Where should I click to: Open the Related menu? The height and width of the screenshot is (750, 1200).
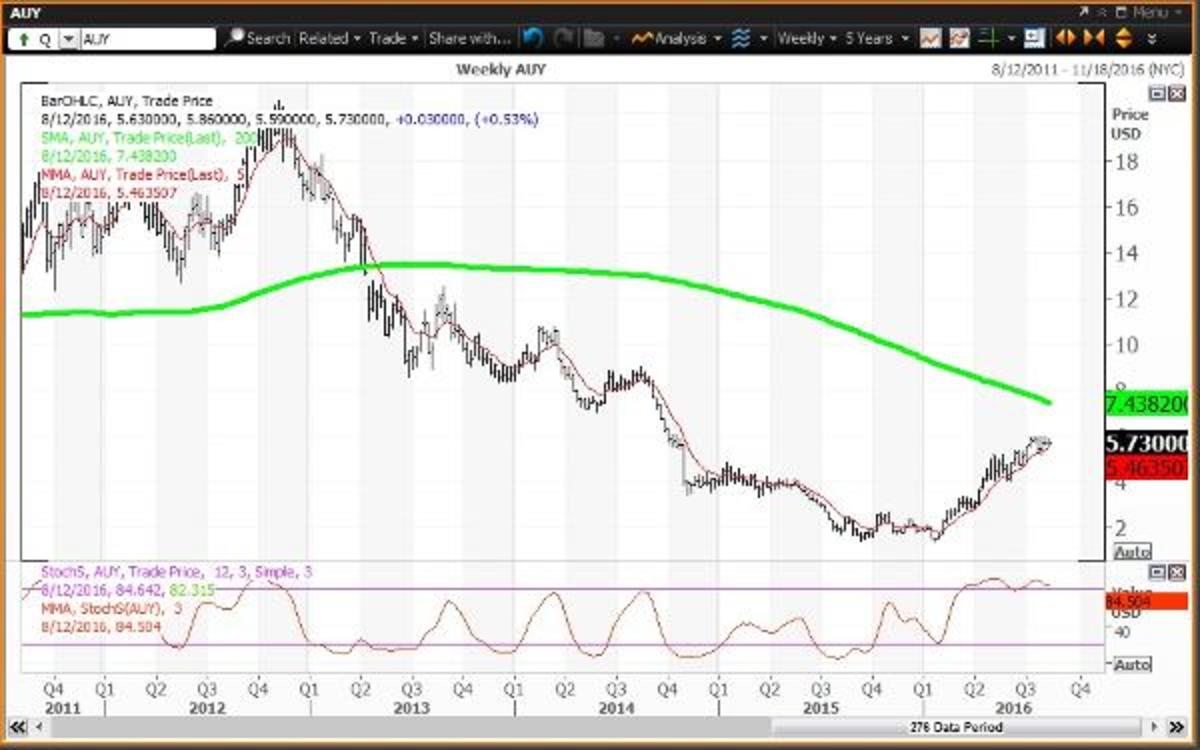pos(329,39)
